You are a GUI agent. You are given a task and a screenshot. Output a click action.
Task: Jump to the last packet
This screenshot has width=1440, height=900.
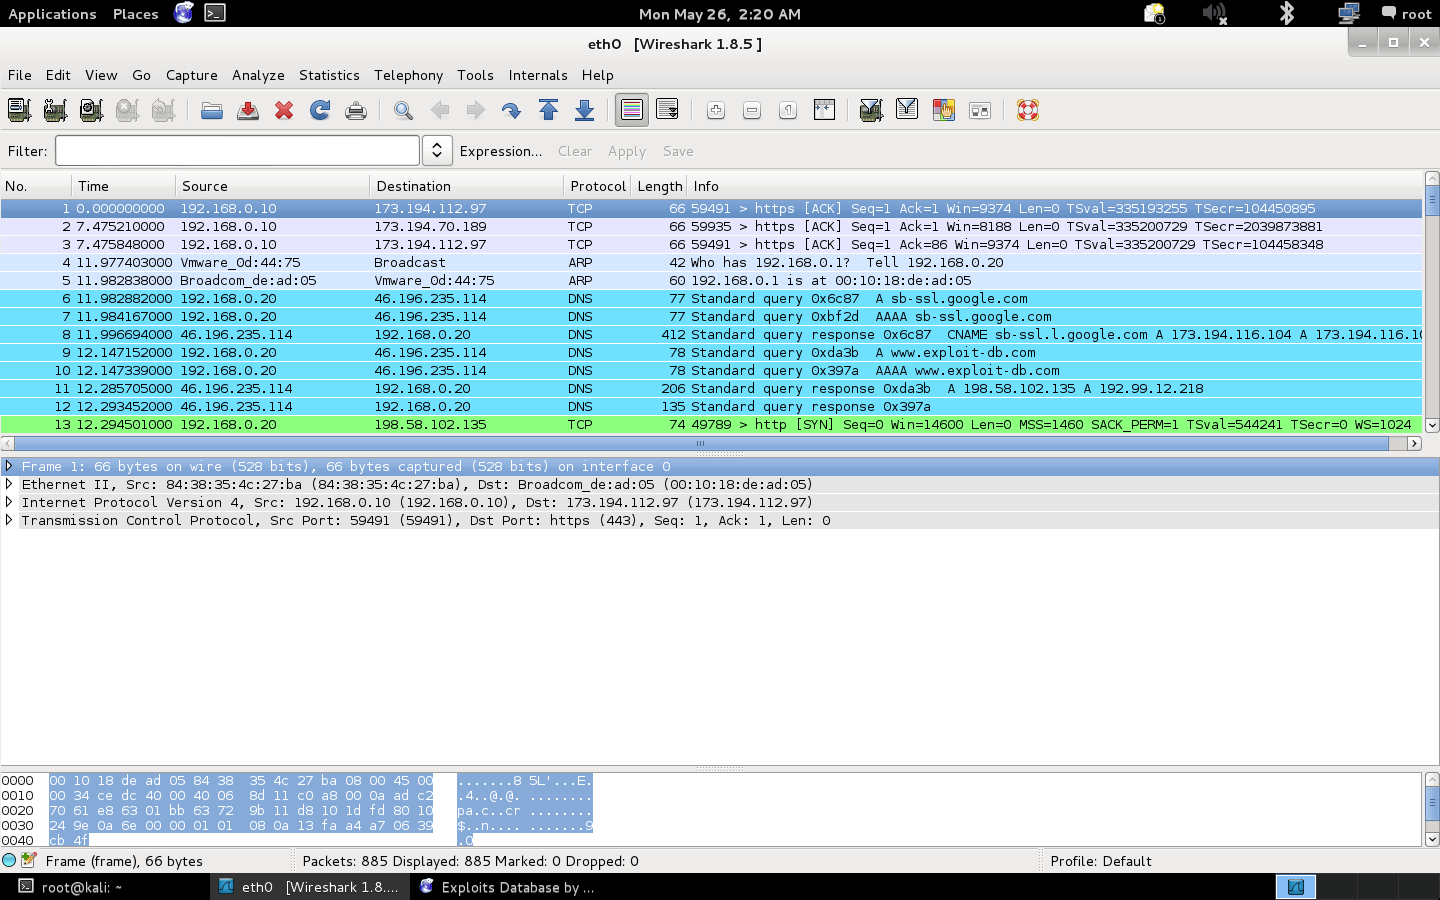[x=584, y=110]
